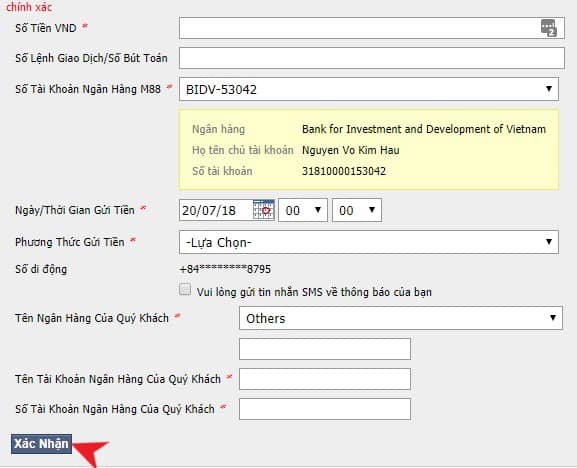The width and height of the screenshot is (577, 468).
Task: Open the minute dropdown after the hour
Action: (x=357, y=210)
